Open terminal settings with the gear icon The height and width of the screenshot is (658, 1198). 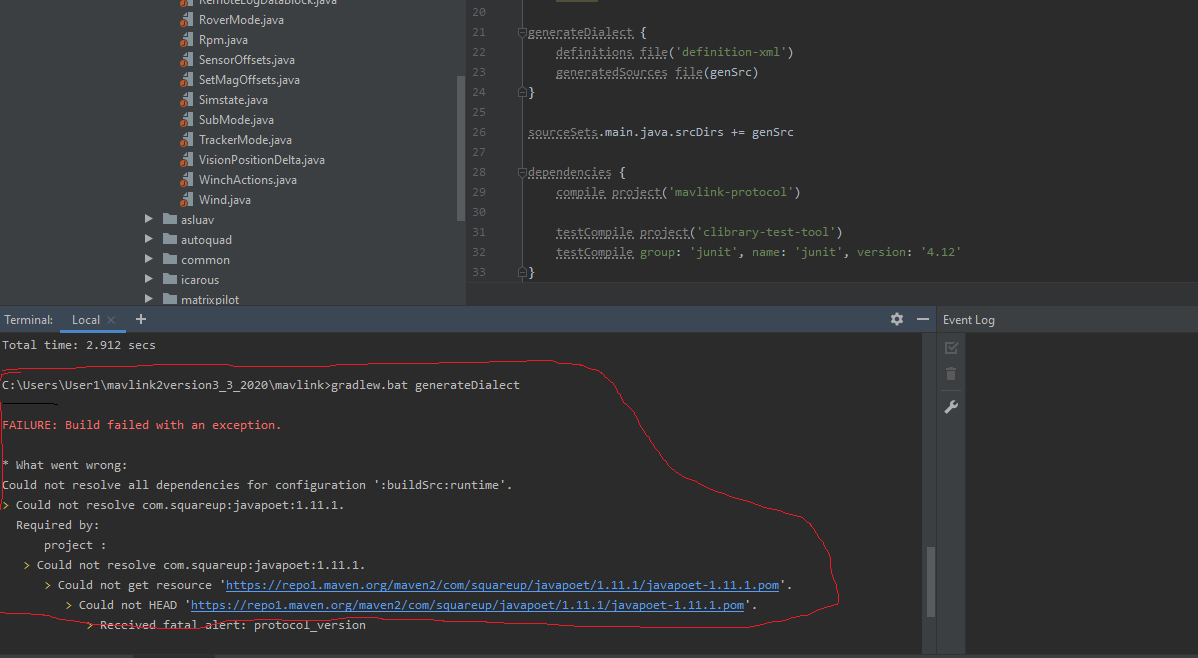point(896,318)
